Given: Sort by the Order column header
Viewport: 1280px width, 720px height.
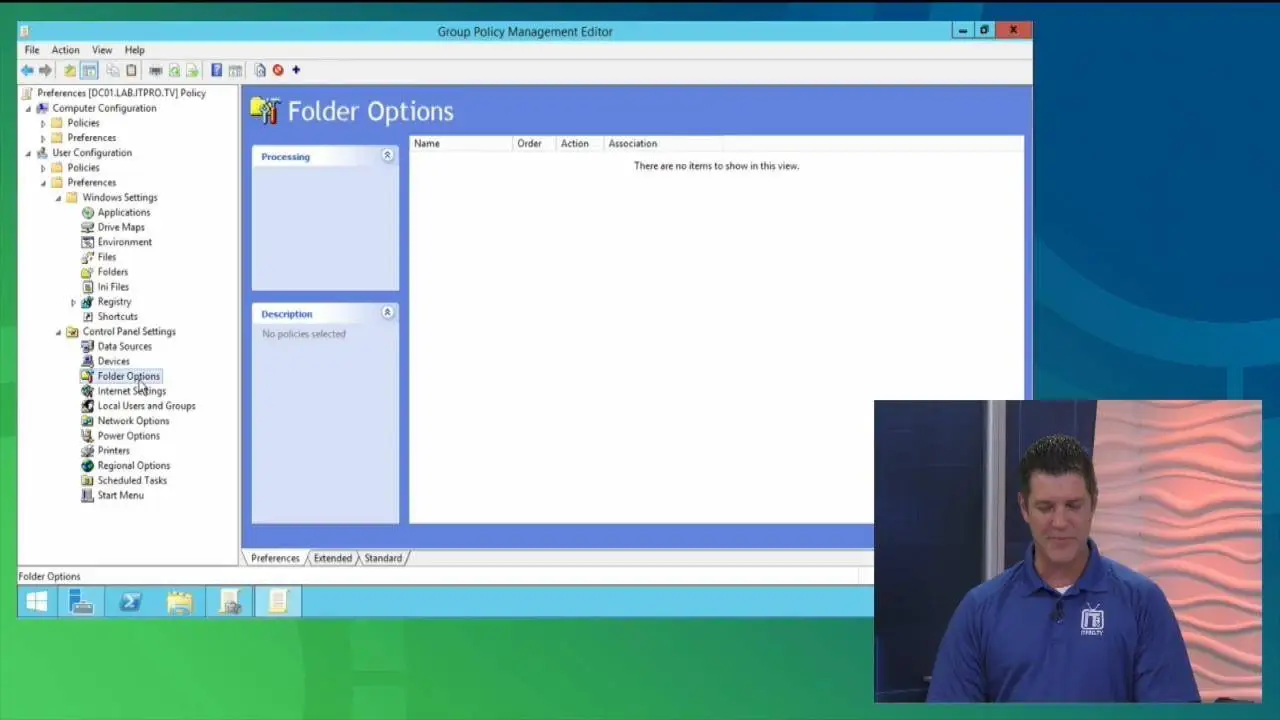Looking at the screenshot, I should 534,143.
